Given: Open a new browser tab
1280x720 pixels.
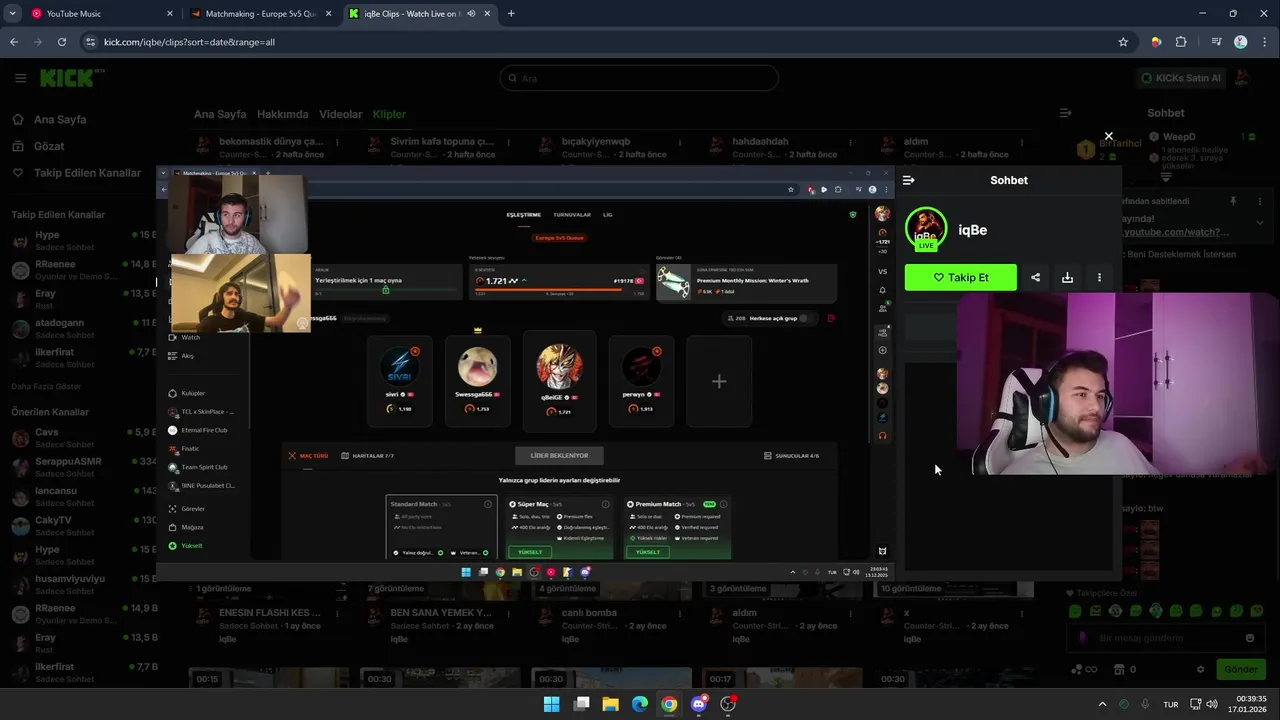Looking at the screenshot, I should point(511,14).
